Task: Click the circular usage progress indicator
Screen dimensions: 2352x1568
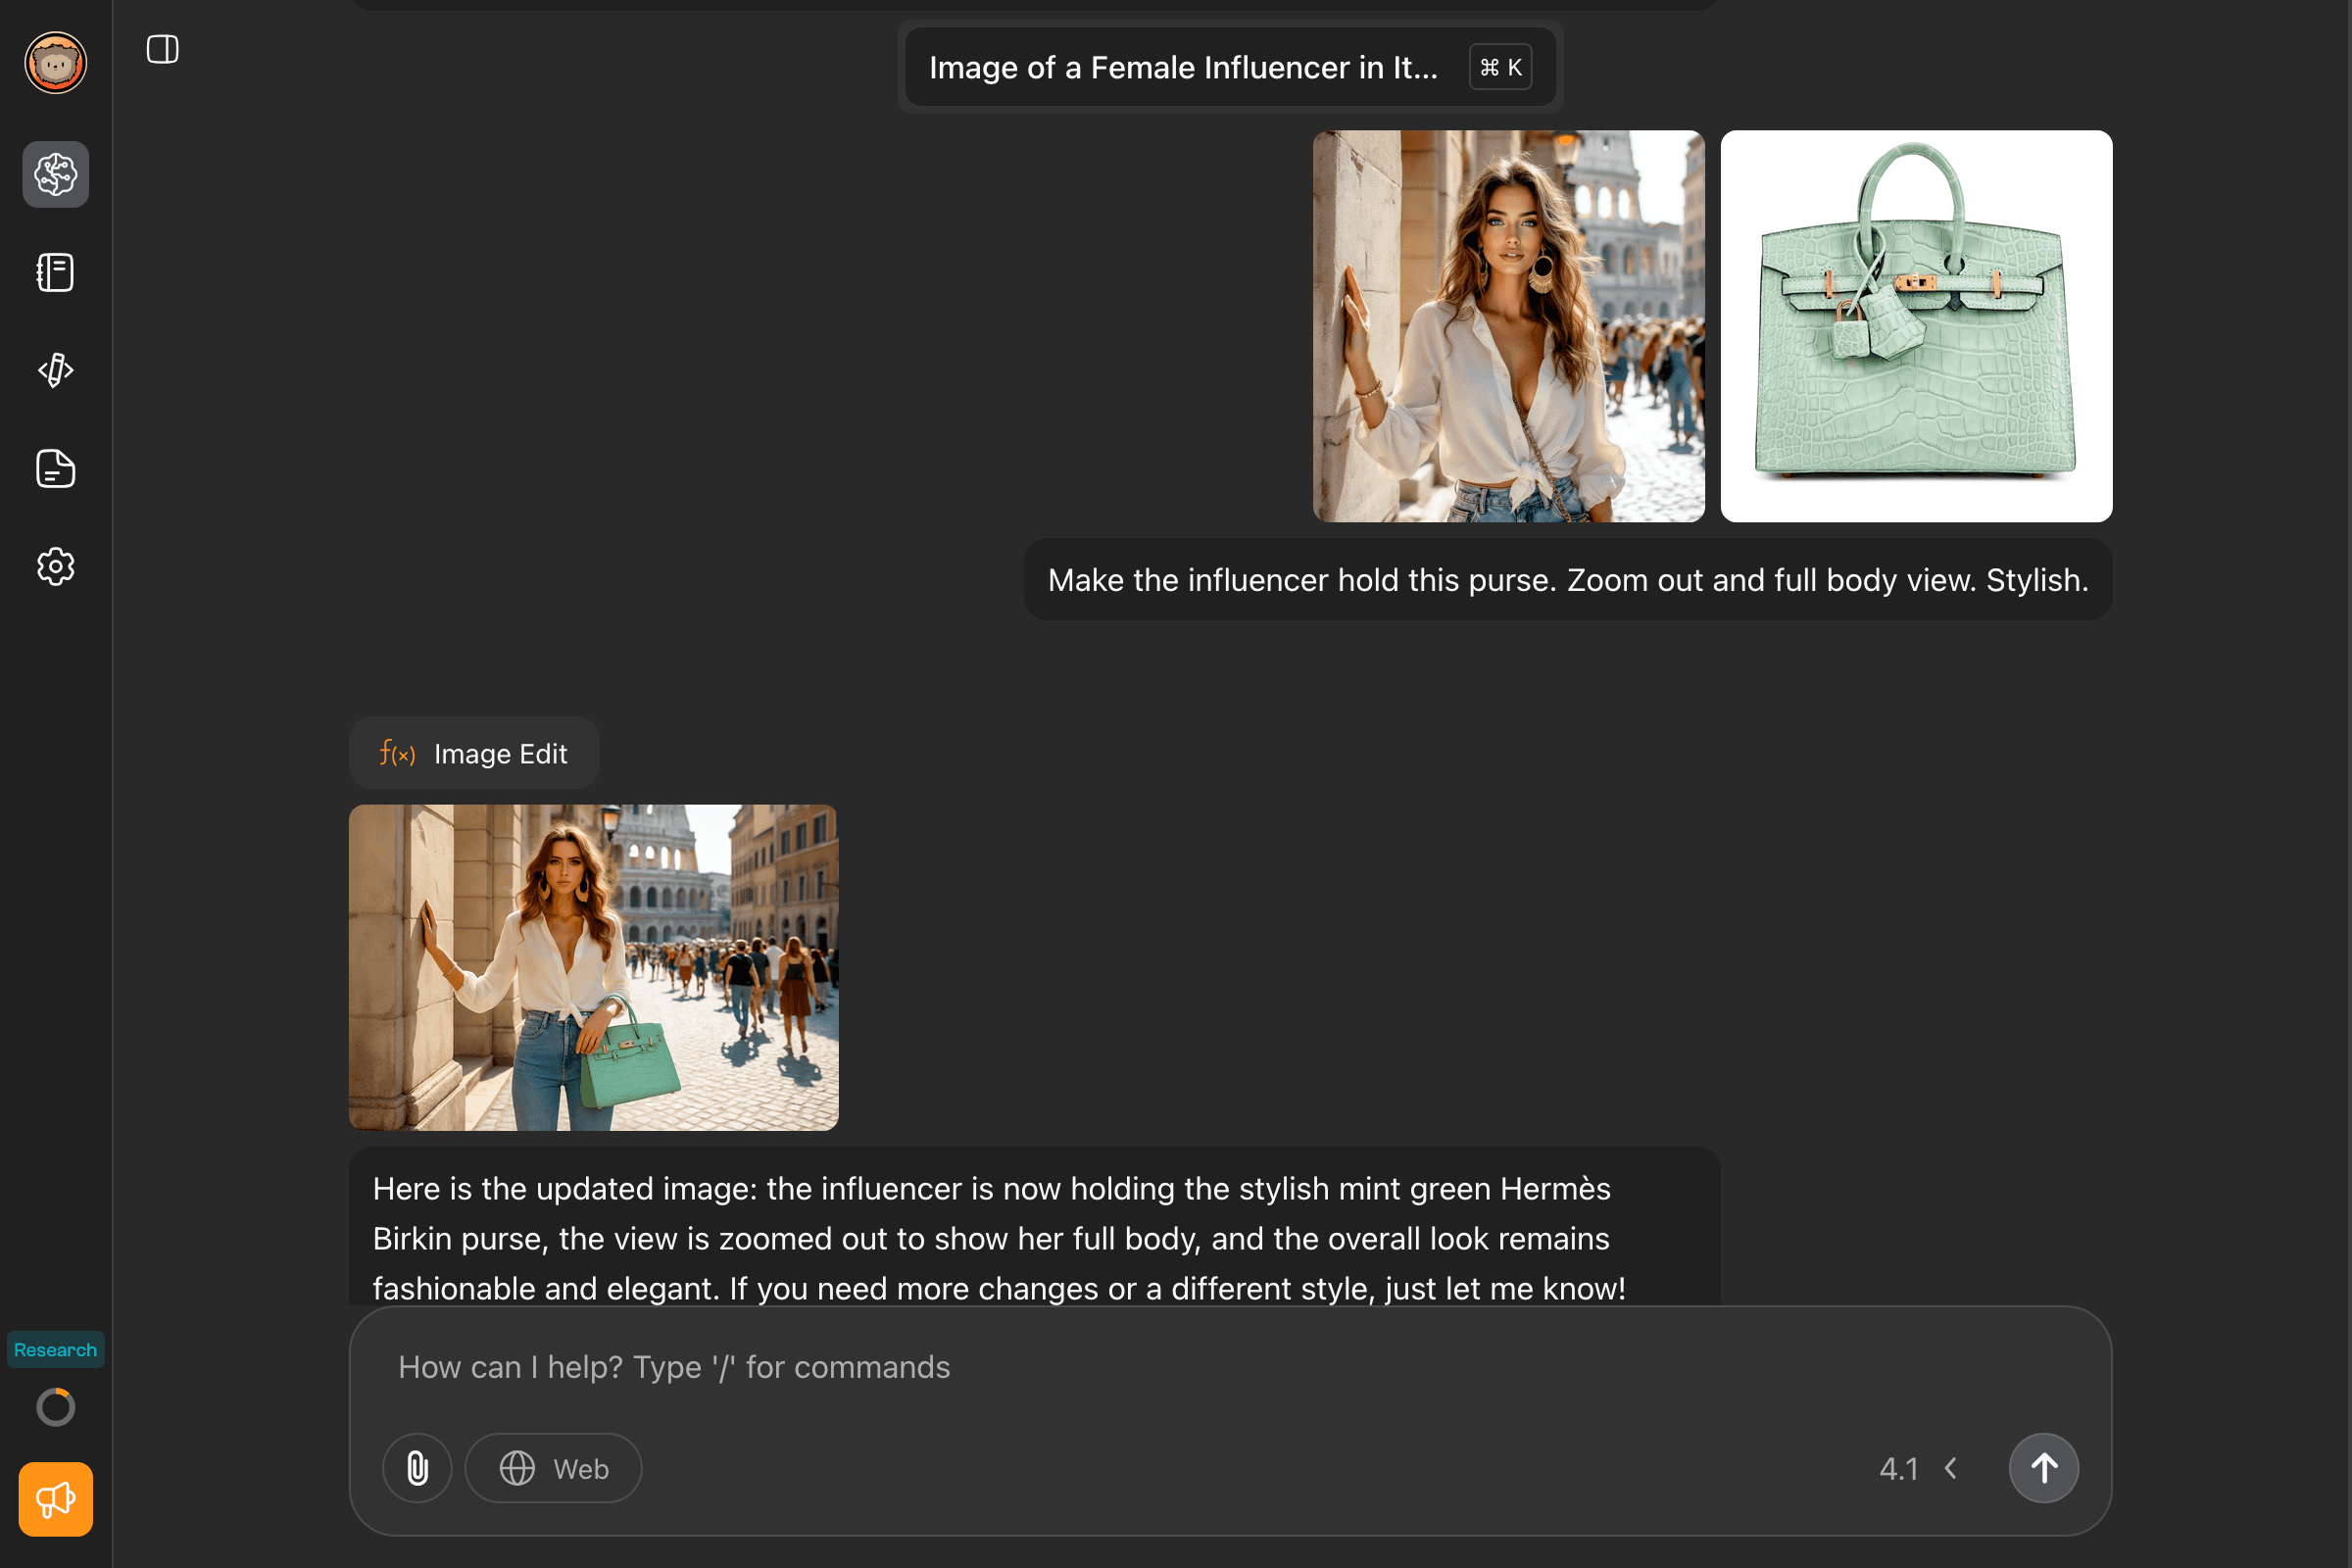Action: [x=56, y=1407]
